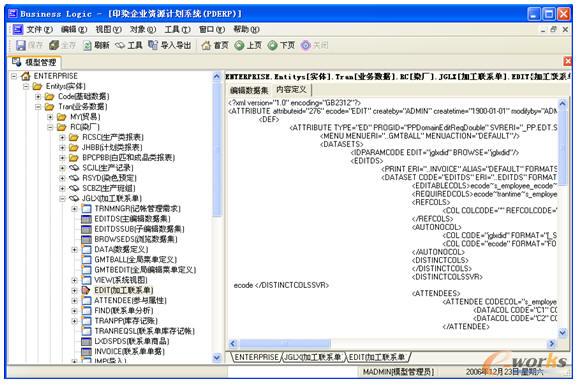Image resolution: width=577 pixels, height=385 pixels.
Task: Collapse the RC[染厂] tree node
Action: pyautogui.click(x=50, y=127)
